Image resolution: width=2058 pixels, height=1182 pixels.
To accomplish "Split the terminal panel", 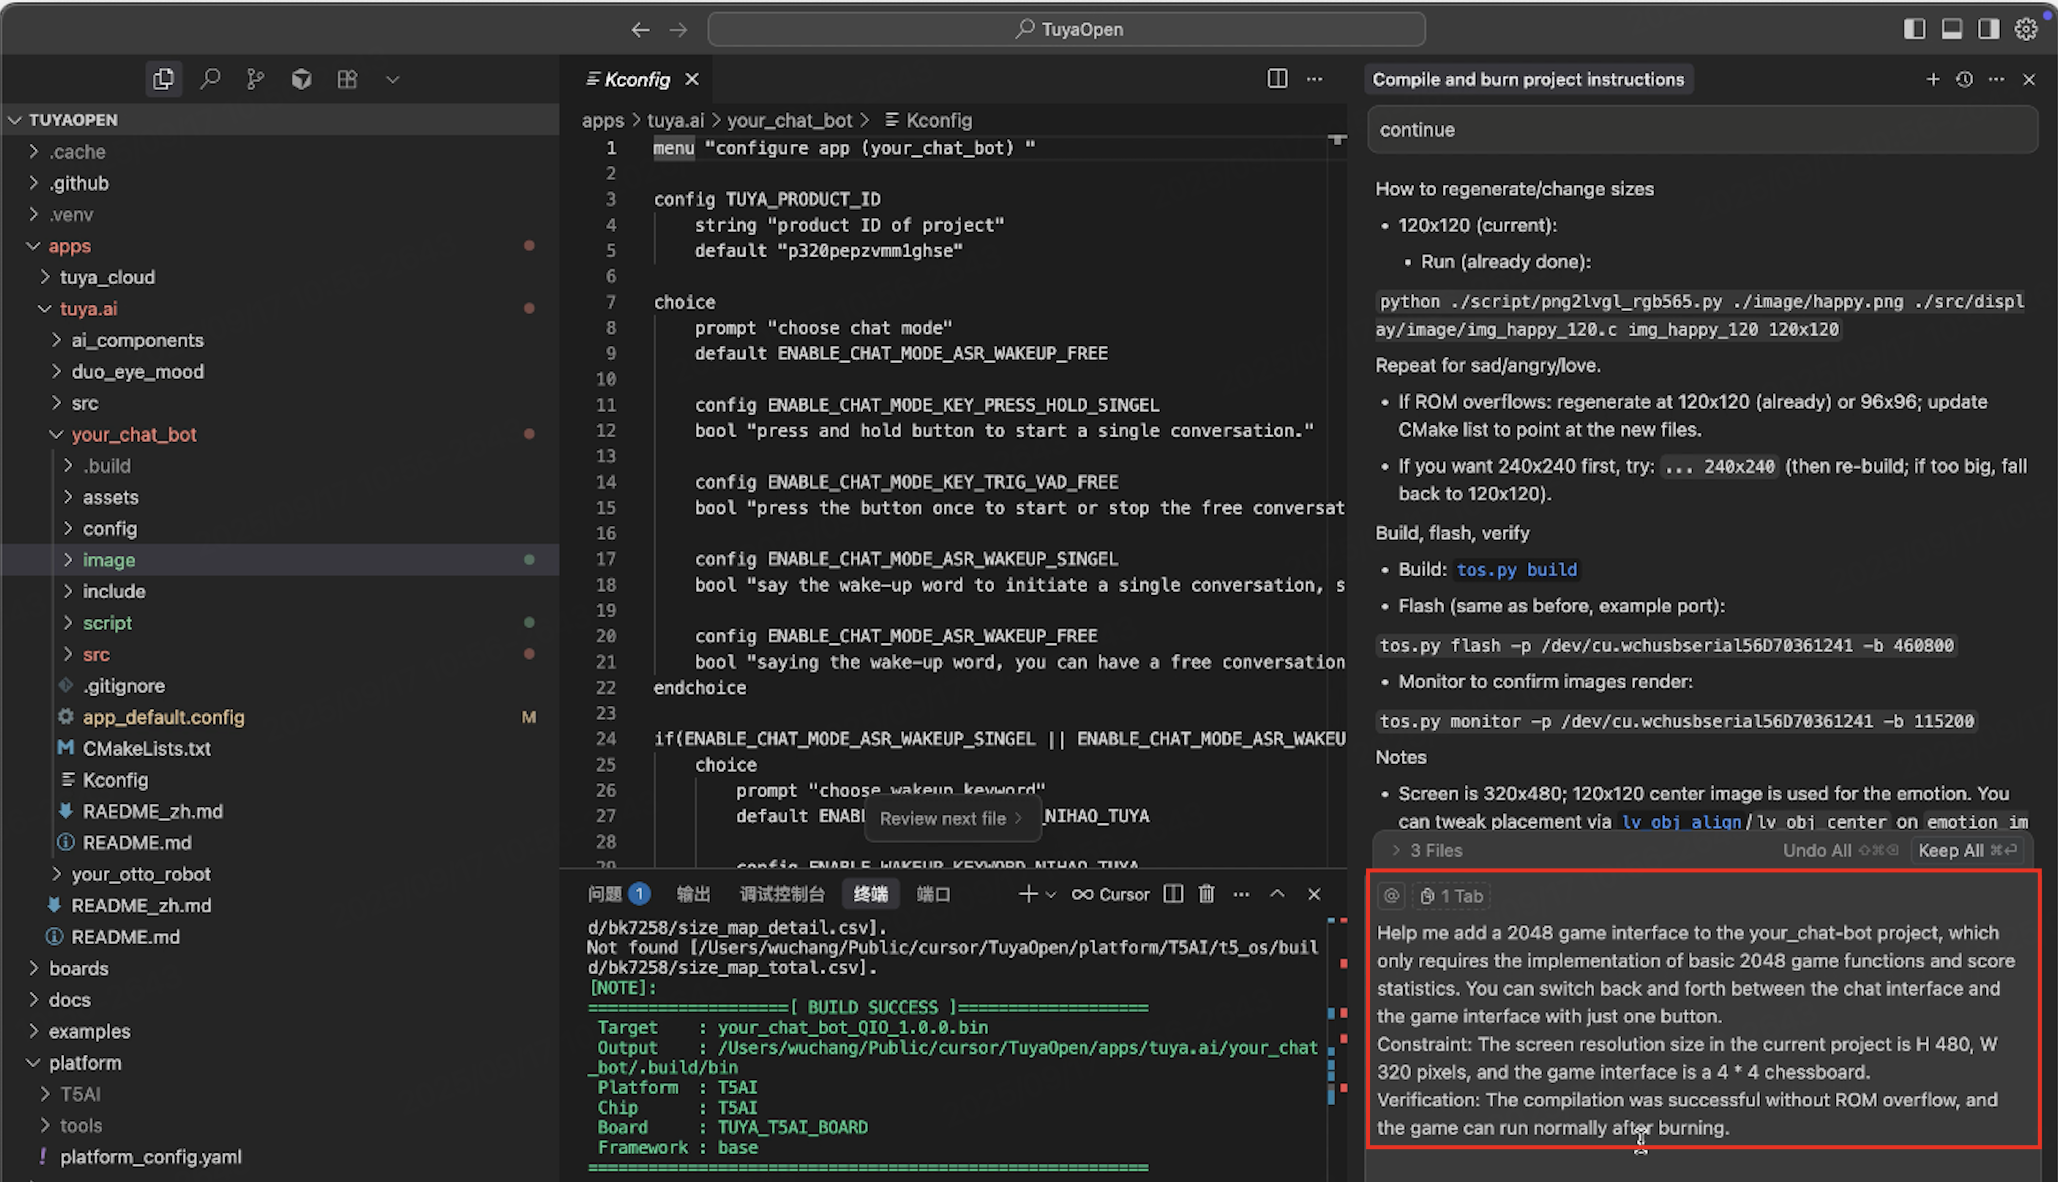I will point(1173,894).
